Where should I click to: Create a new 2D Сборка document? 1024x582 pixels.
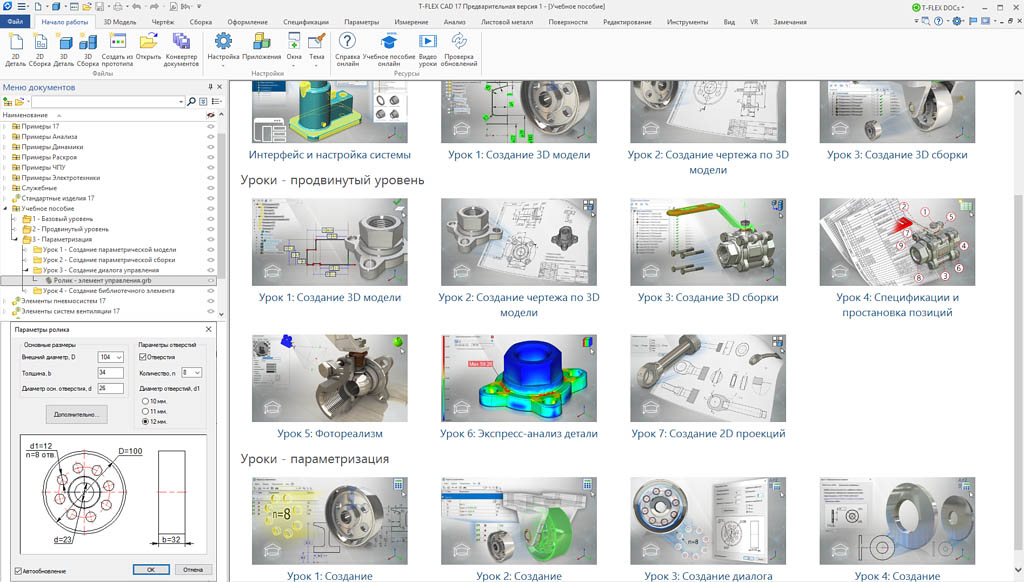point(40,50)
